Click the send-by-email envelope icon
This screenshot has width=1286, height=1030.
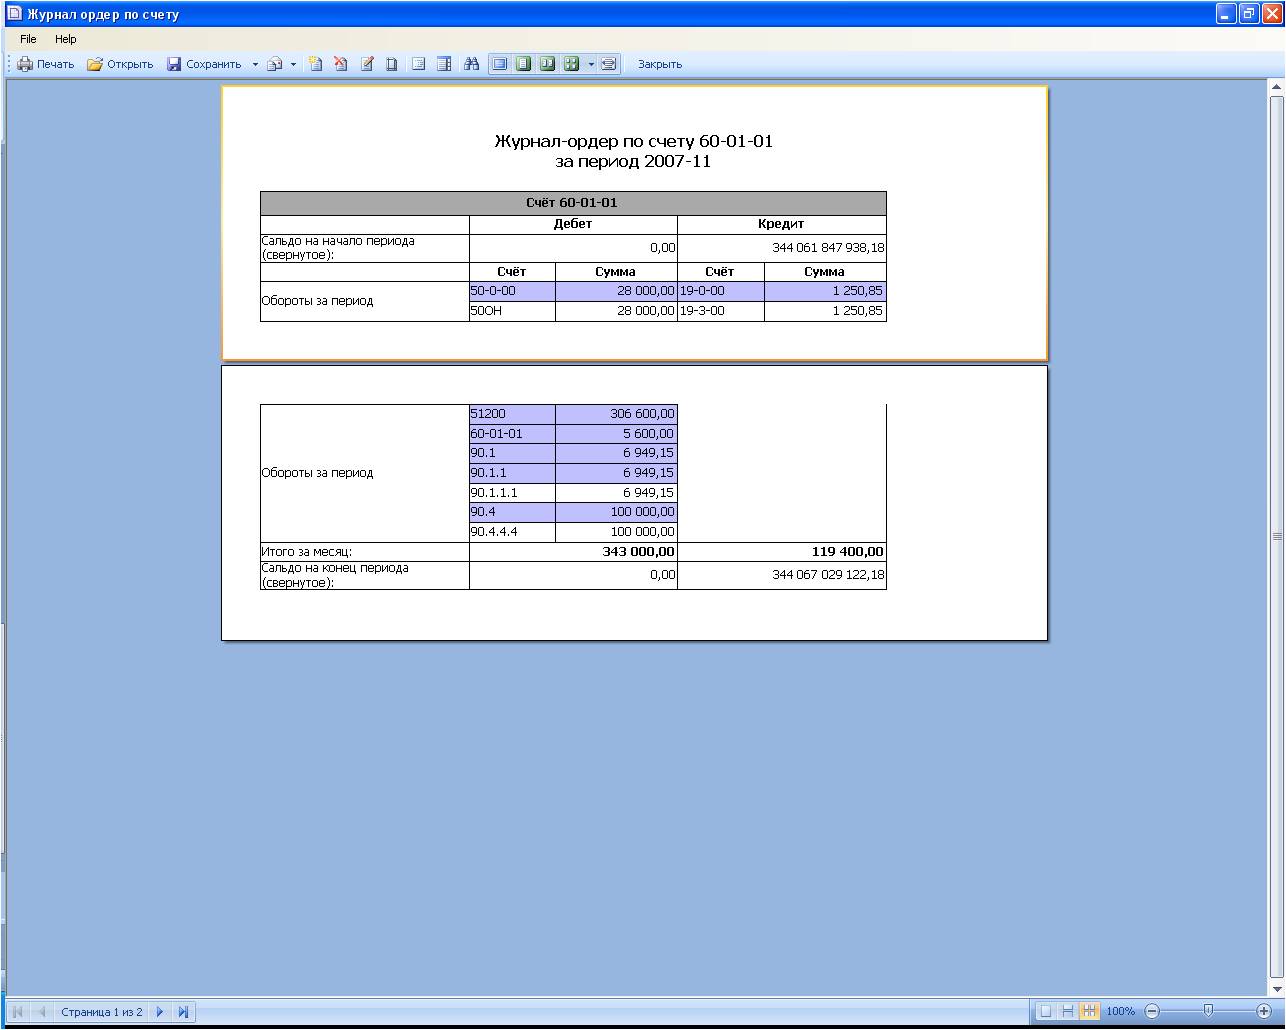[274, 64]
